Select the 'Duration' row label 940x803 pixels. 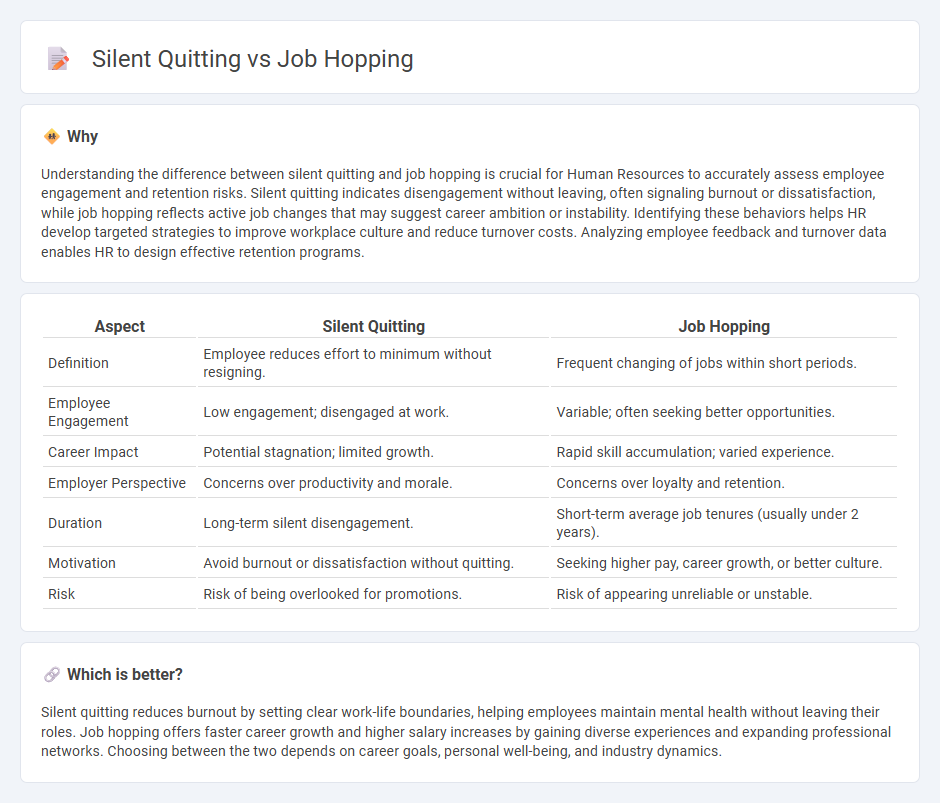point(75,523)
